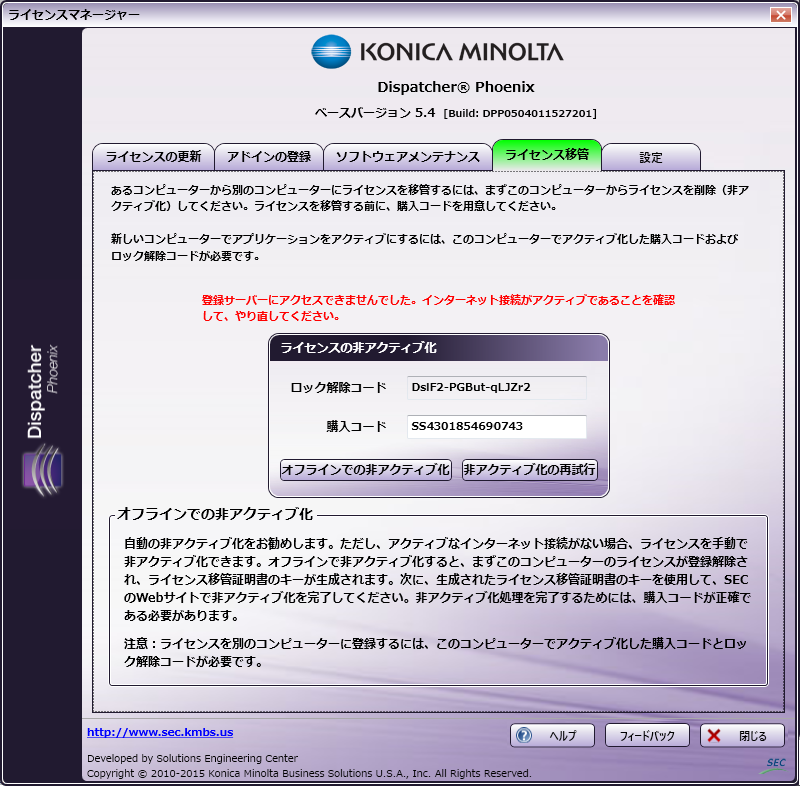
Task: Click Developed by Solutions Engineering Center text
Action: (x=192, y=758)
